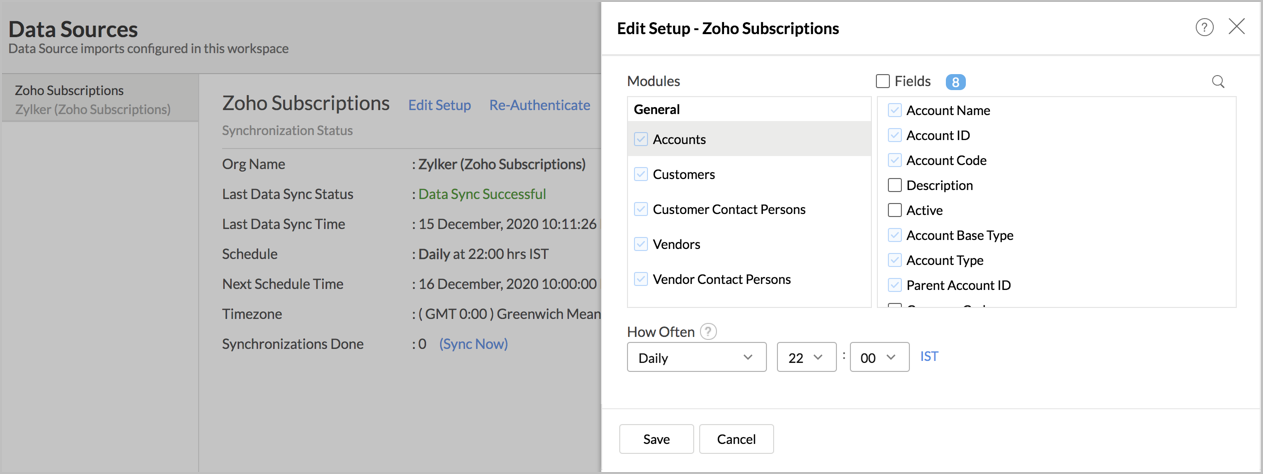The image size is (1263, 474).
Task: Enable the Active field checkbox
Action: (x=895, y=210)
